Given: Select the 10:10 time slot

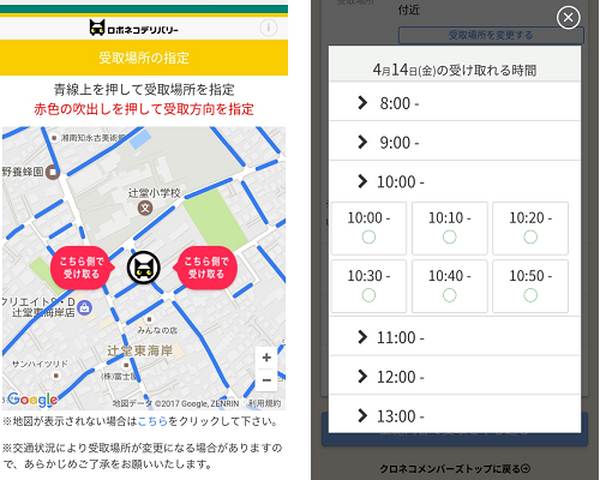Looking at the screenshot, I should (449, 237).
